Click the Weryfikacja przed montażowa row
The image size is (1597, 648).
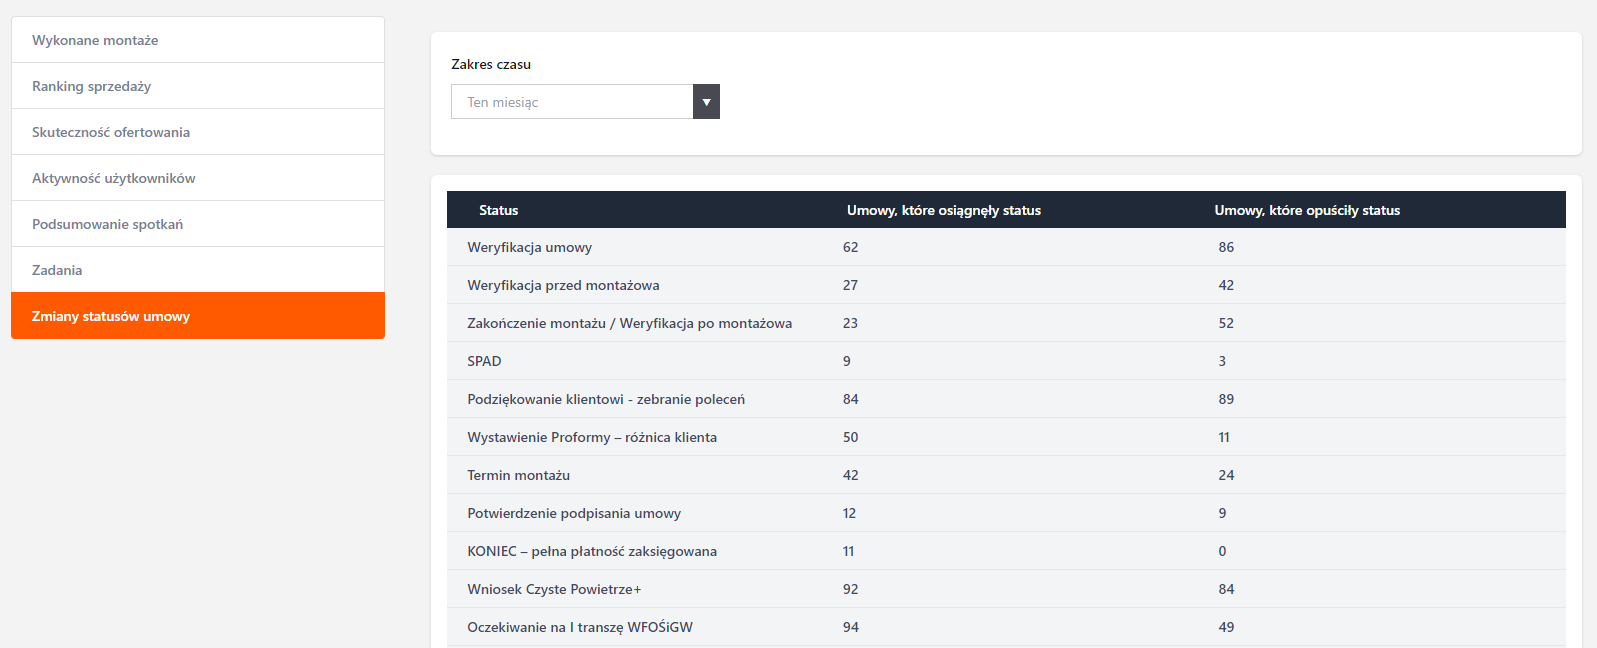tap(563, 285)
